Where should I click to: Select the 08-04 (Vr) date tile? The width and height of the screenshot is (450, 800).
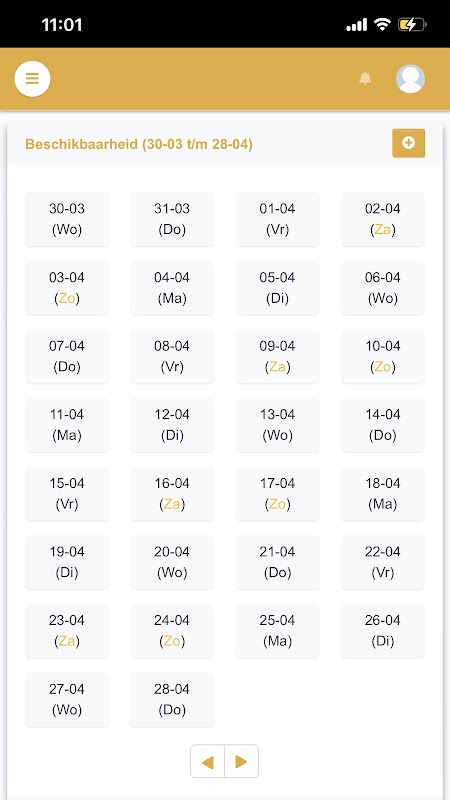click(x=172, y=357)
